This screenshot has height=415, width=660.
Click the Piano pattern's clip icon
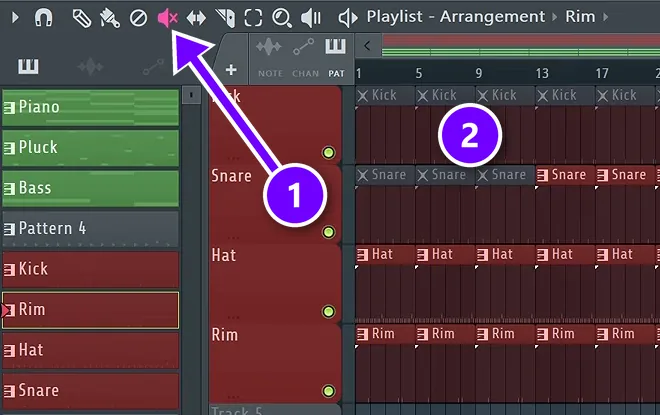[x=9, y=108]
